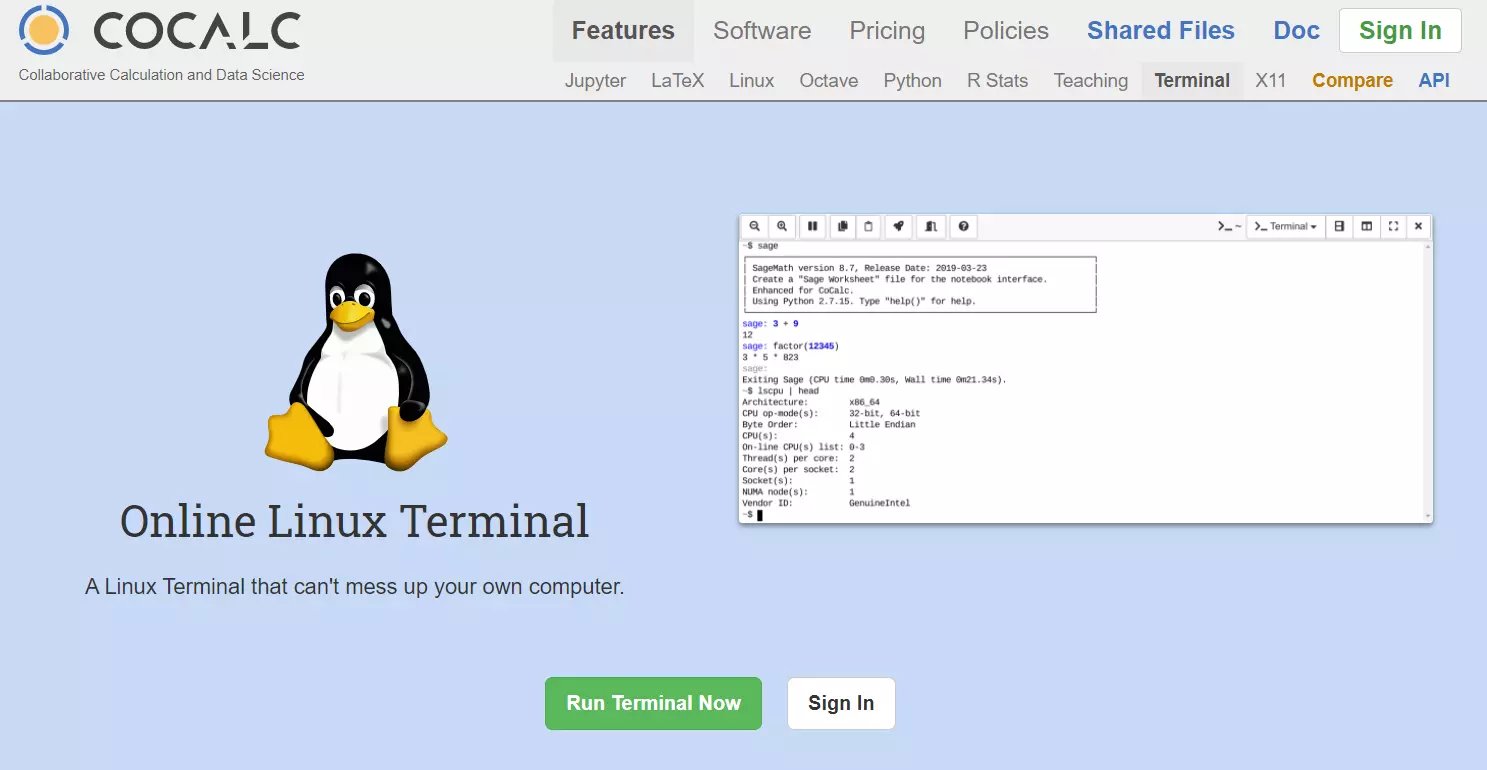1487x770 pixels.
Task: Click the terminal prompt tilde path indicator
Action: pos(1229,227)
